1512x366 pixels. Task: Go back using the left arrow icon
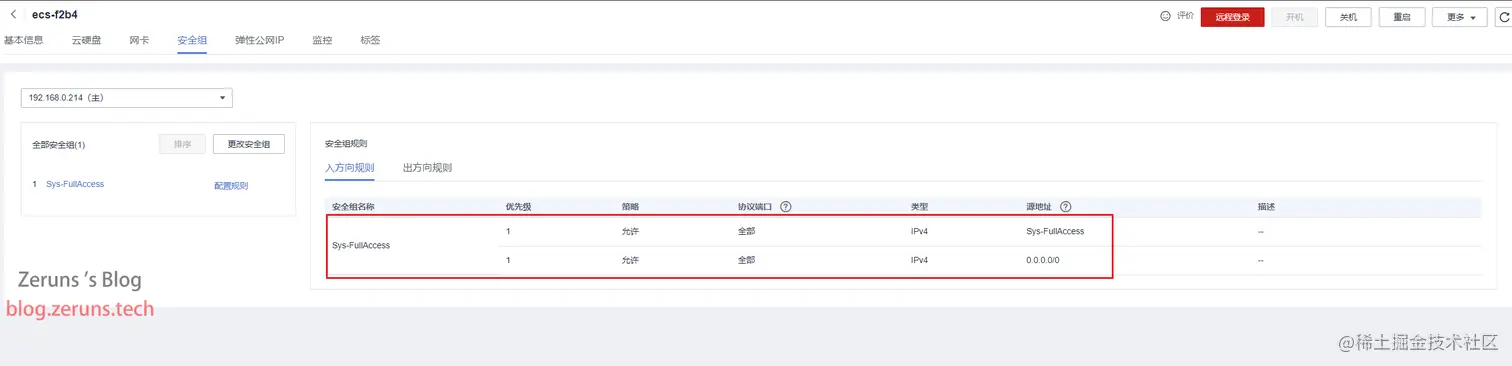(13, 15)
